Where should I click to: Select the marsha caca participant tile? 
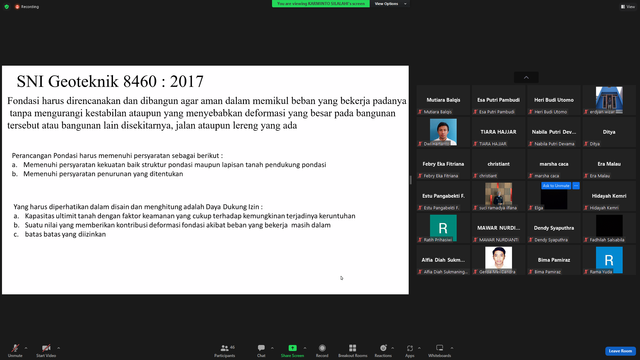click(554, 164)
